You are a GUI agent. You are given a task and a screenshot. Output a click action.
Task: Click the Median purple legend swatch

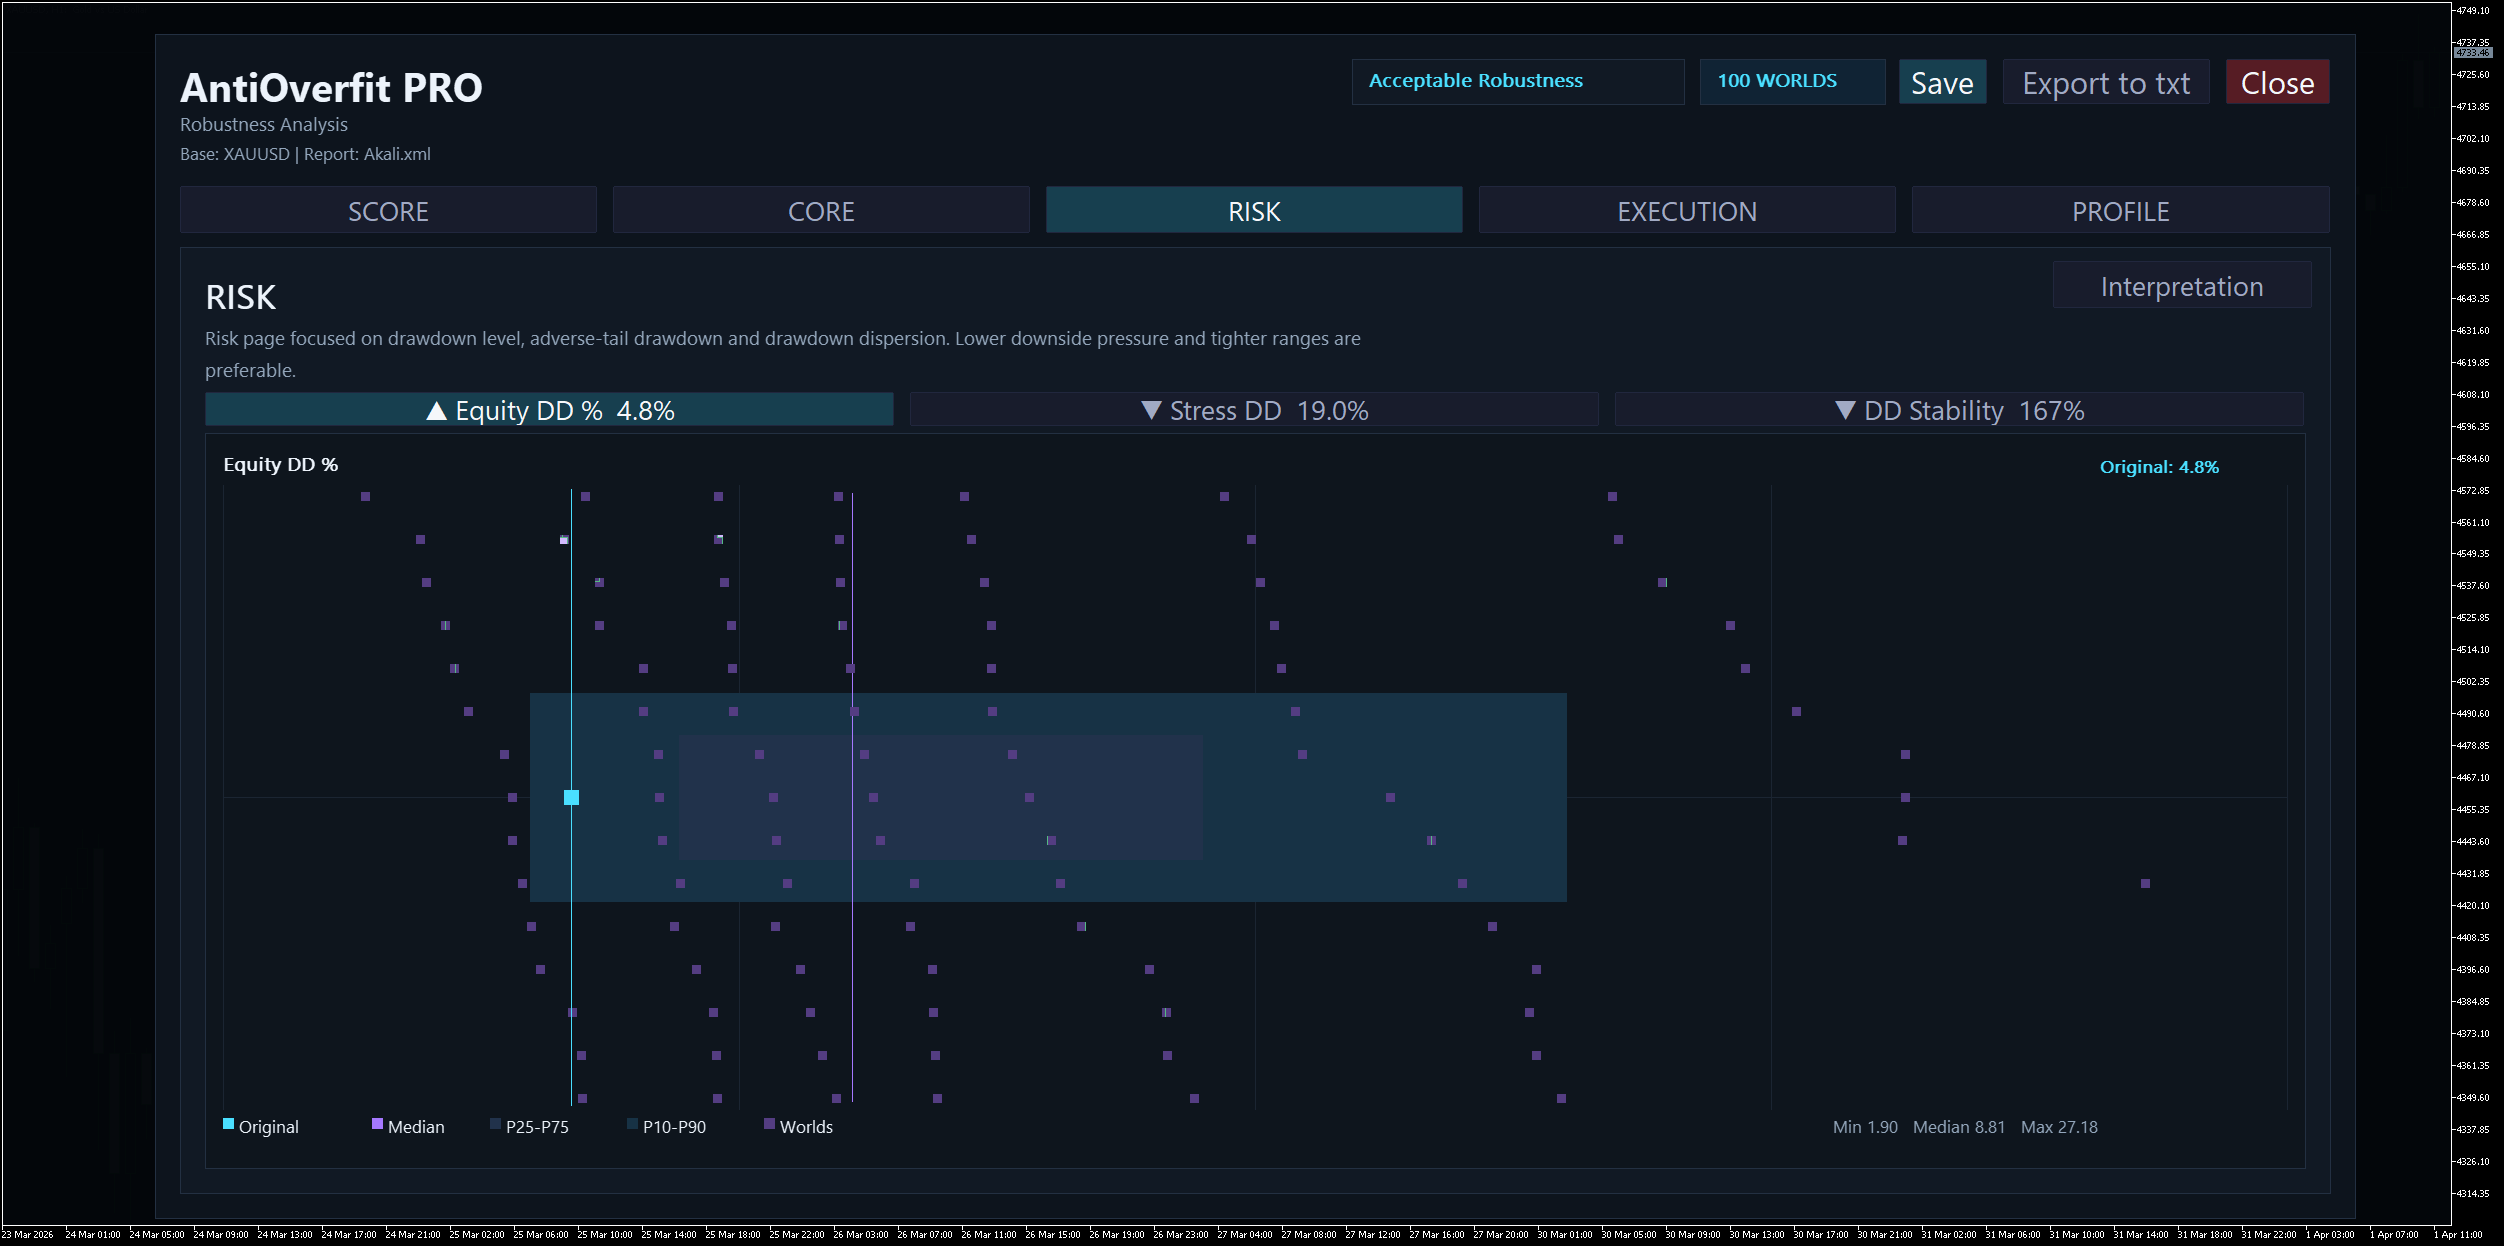[x=377, y=1124]
